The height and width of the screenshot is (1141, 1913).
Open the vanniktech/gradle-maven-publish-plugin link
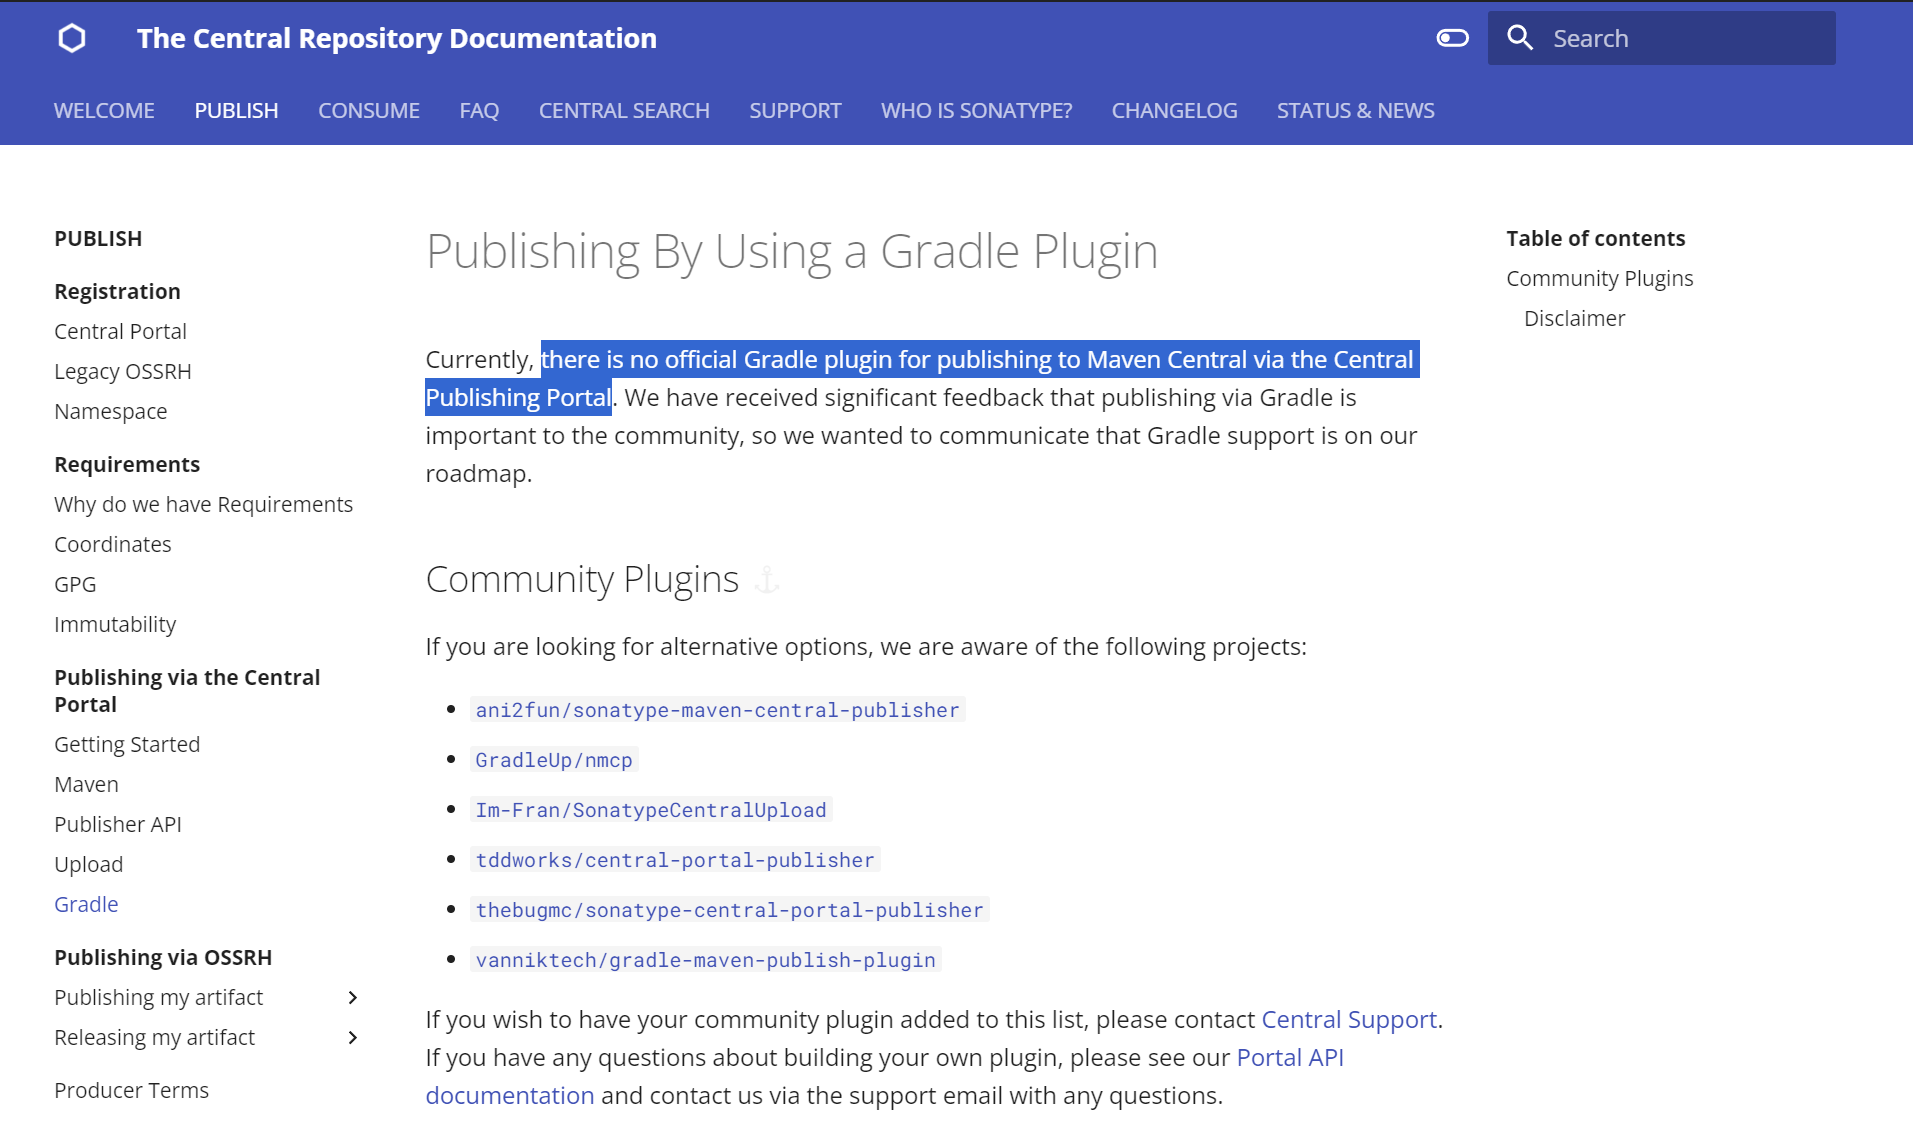tap(704, 960)
